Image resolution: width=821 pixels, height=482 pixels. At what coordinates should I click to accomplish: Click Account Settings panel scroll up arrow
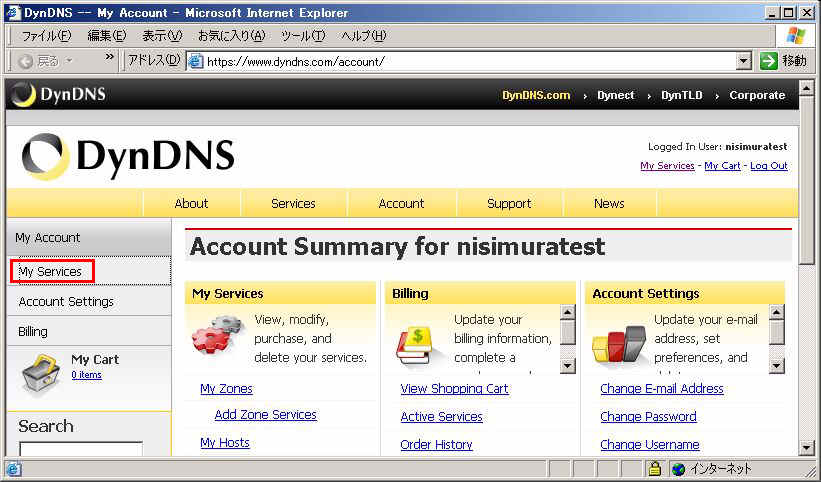[x=777, y=312]
